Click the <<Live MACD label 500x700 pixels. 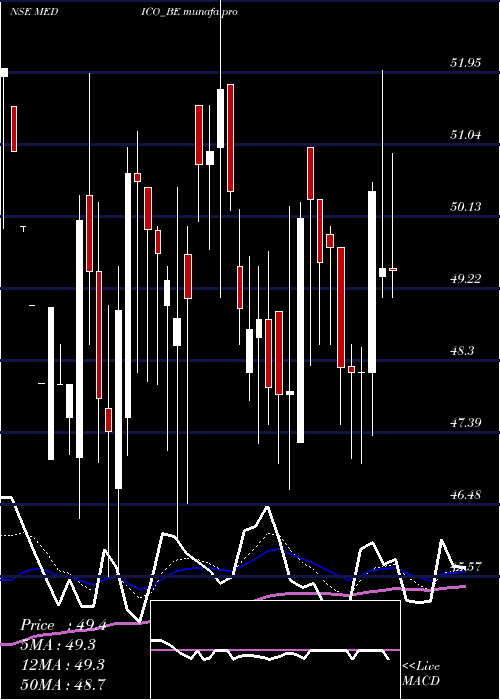(x=421, y=673)
